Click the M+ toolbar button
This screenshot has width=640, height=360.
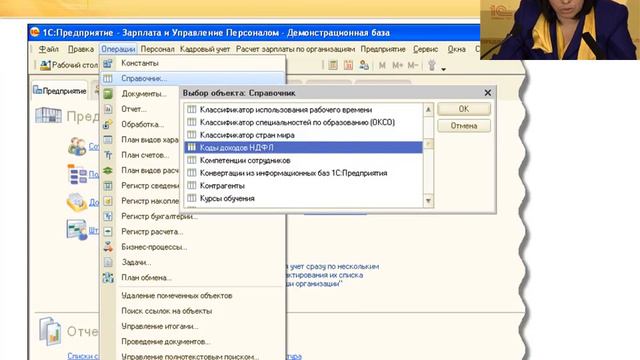[x=397, y=65]
